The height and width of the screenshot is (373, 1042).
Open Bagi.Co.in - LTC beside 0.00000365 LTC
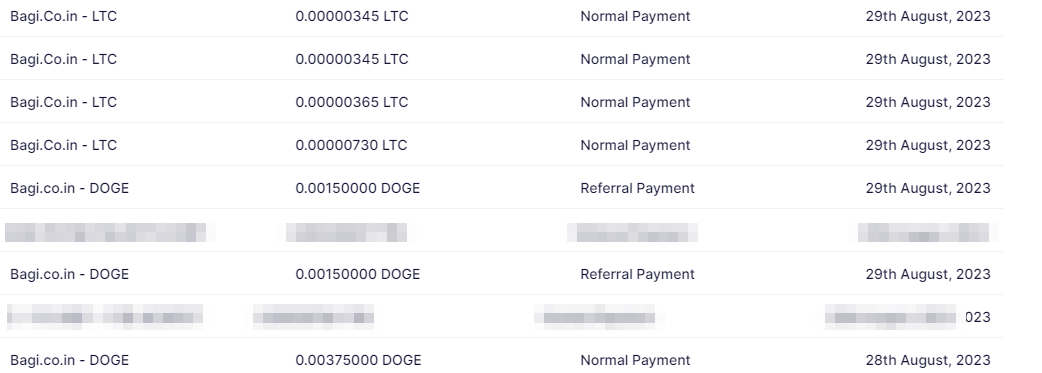click(x=64, y=102)
